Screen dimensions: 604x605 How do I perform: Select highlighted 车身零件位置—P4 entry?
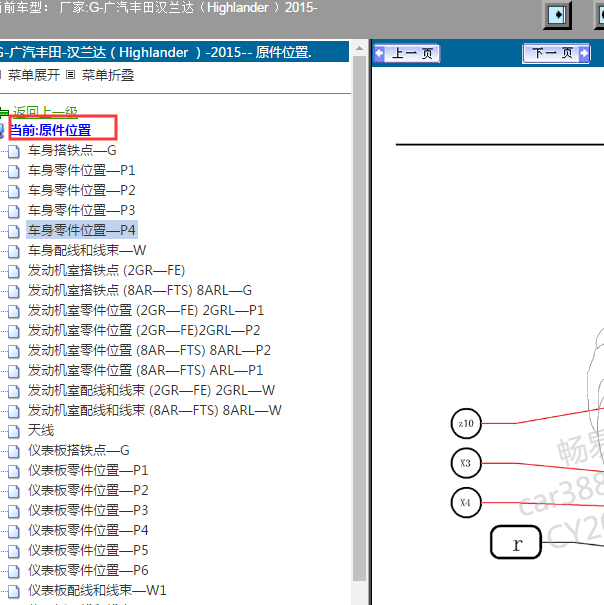point(81,230)
